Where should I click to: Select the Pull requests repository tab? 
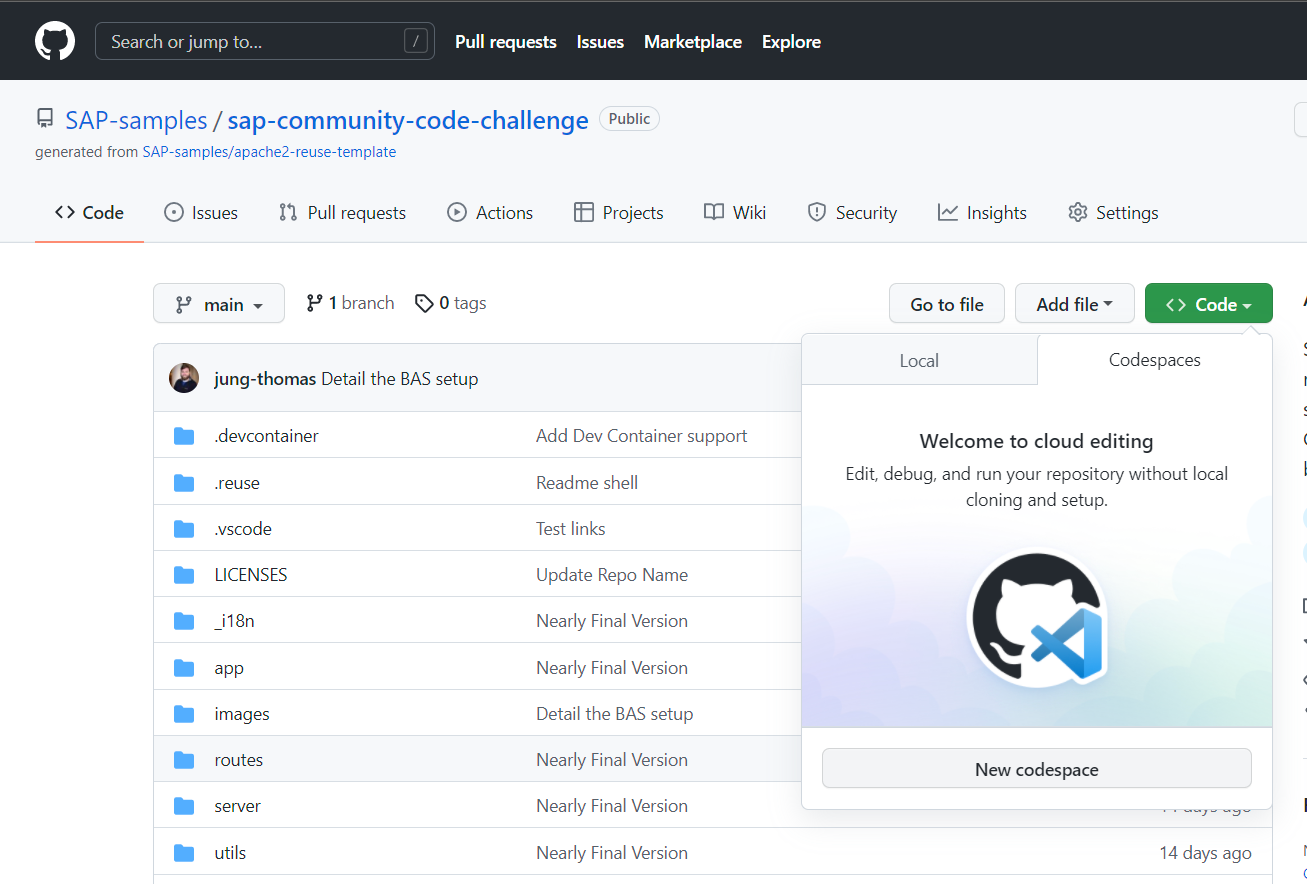click(x=342, y=213)
